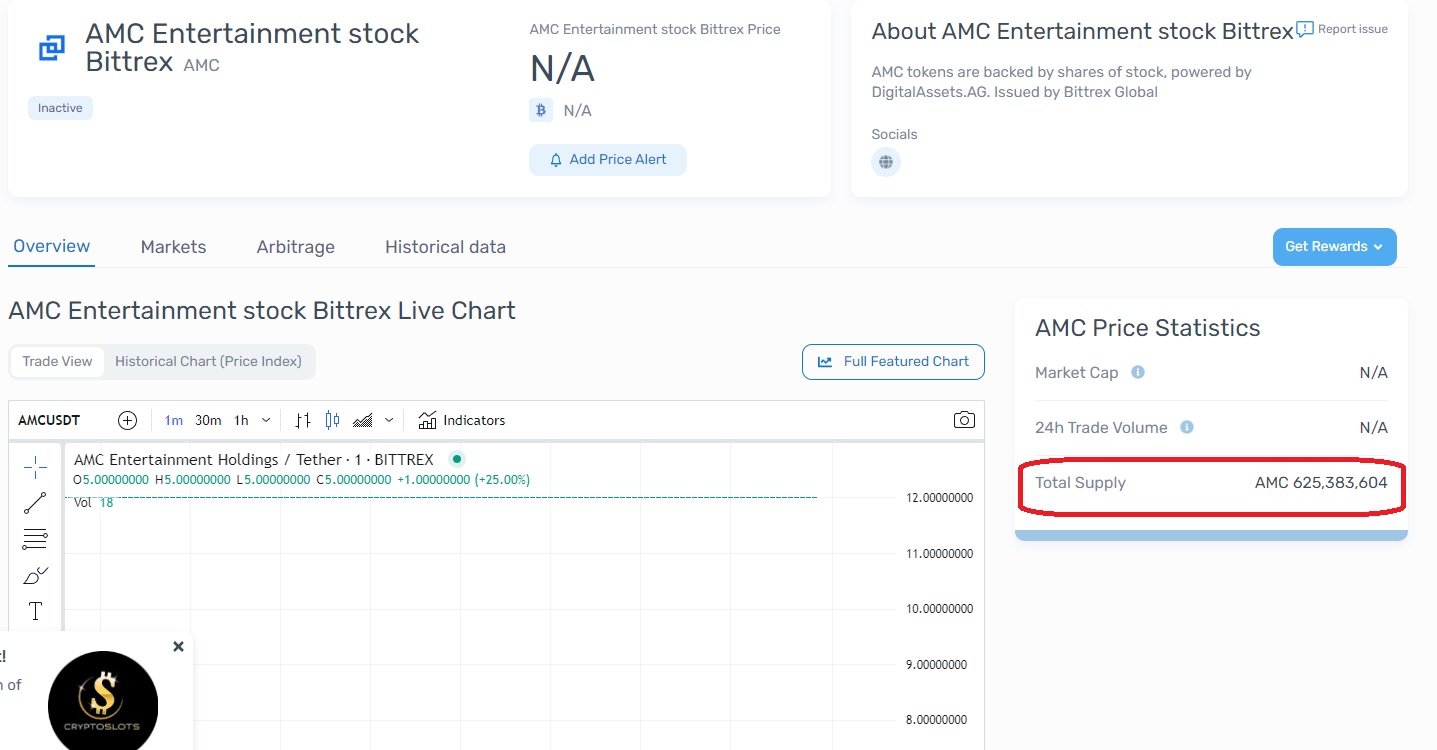The height and width of the screenshot is (750, 1437).
Task: Set chart interval to 30m
Action: [208, 420]
